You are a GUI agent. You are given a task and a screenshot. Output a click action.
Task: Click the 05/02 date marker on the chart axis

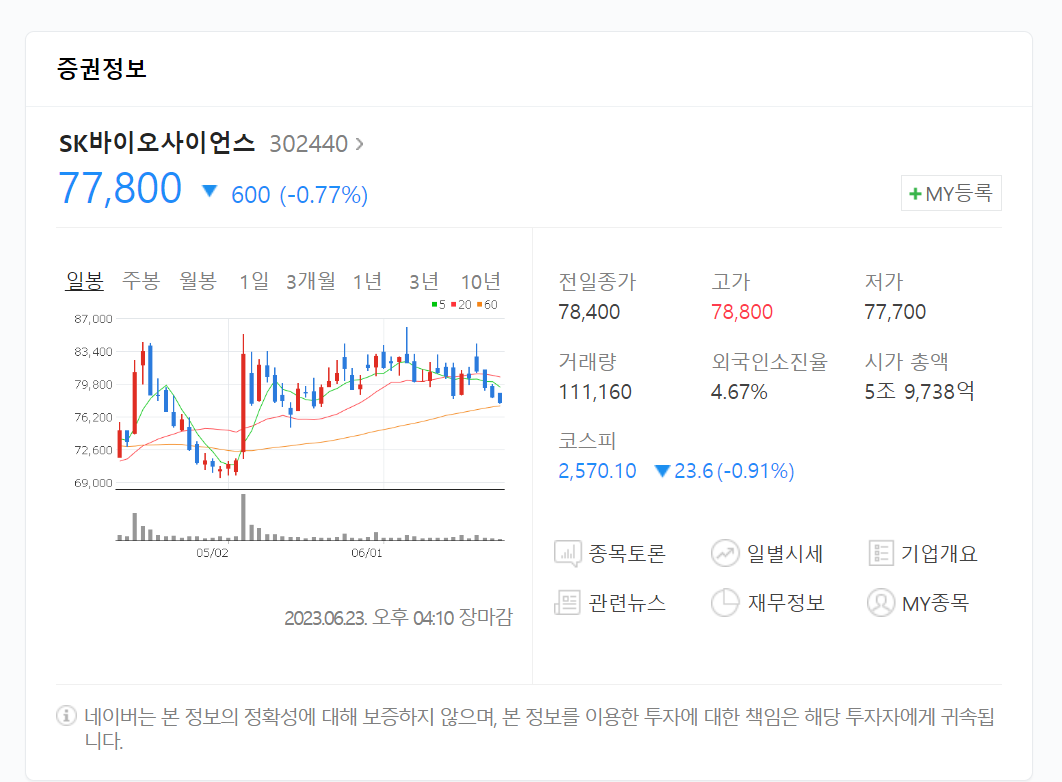click(x=212, y=553)
